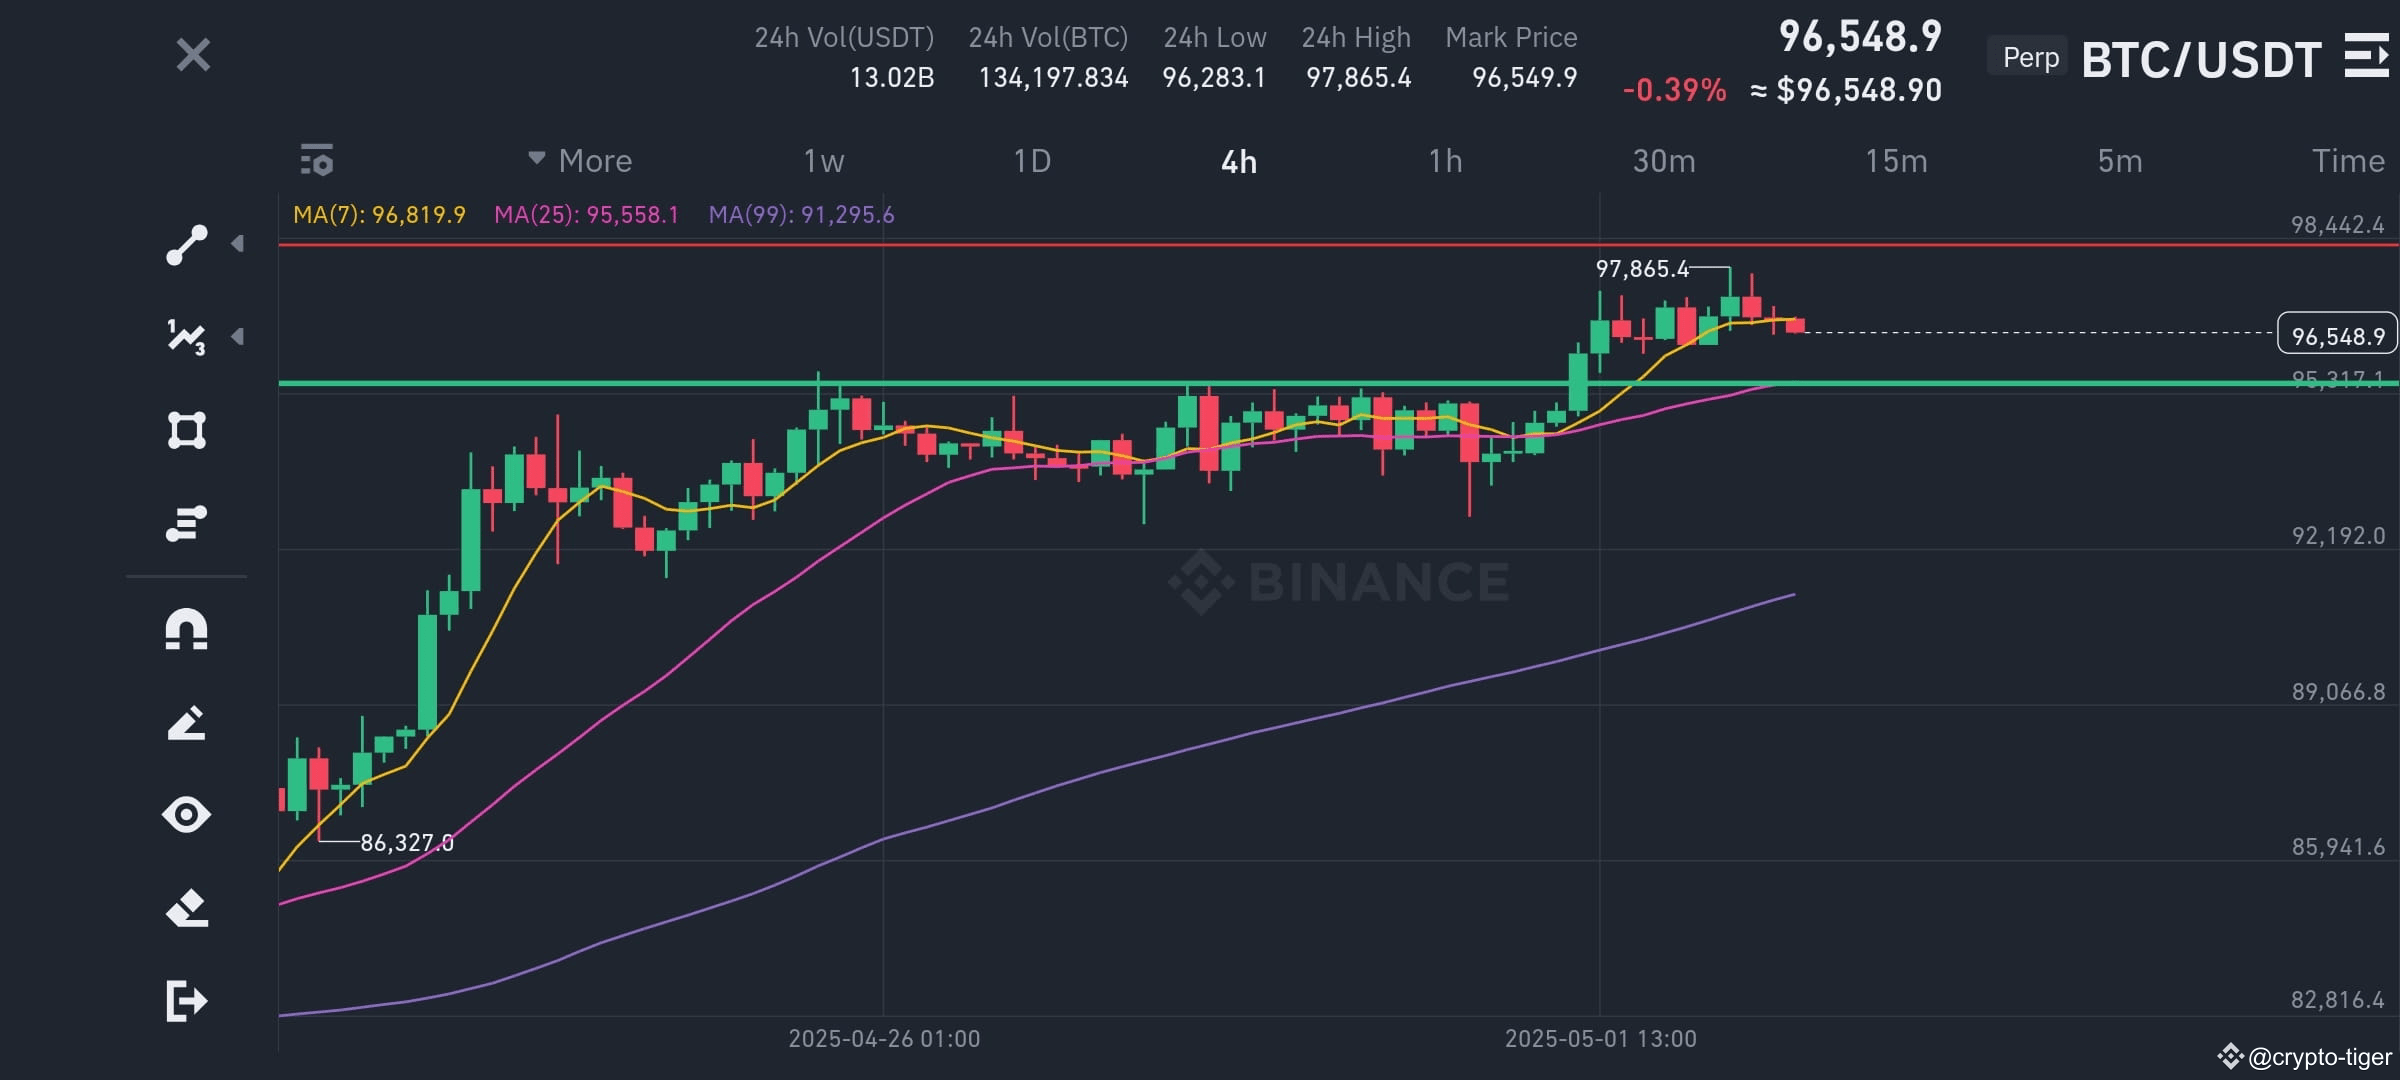The image size is (2400, 1080).
Task: Click the eraser to remove drawings
Action: [x=187, y=908]
